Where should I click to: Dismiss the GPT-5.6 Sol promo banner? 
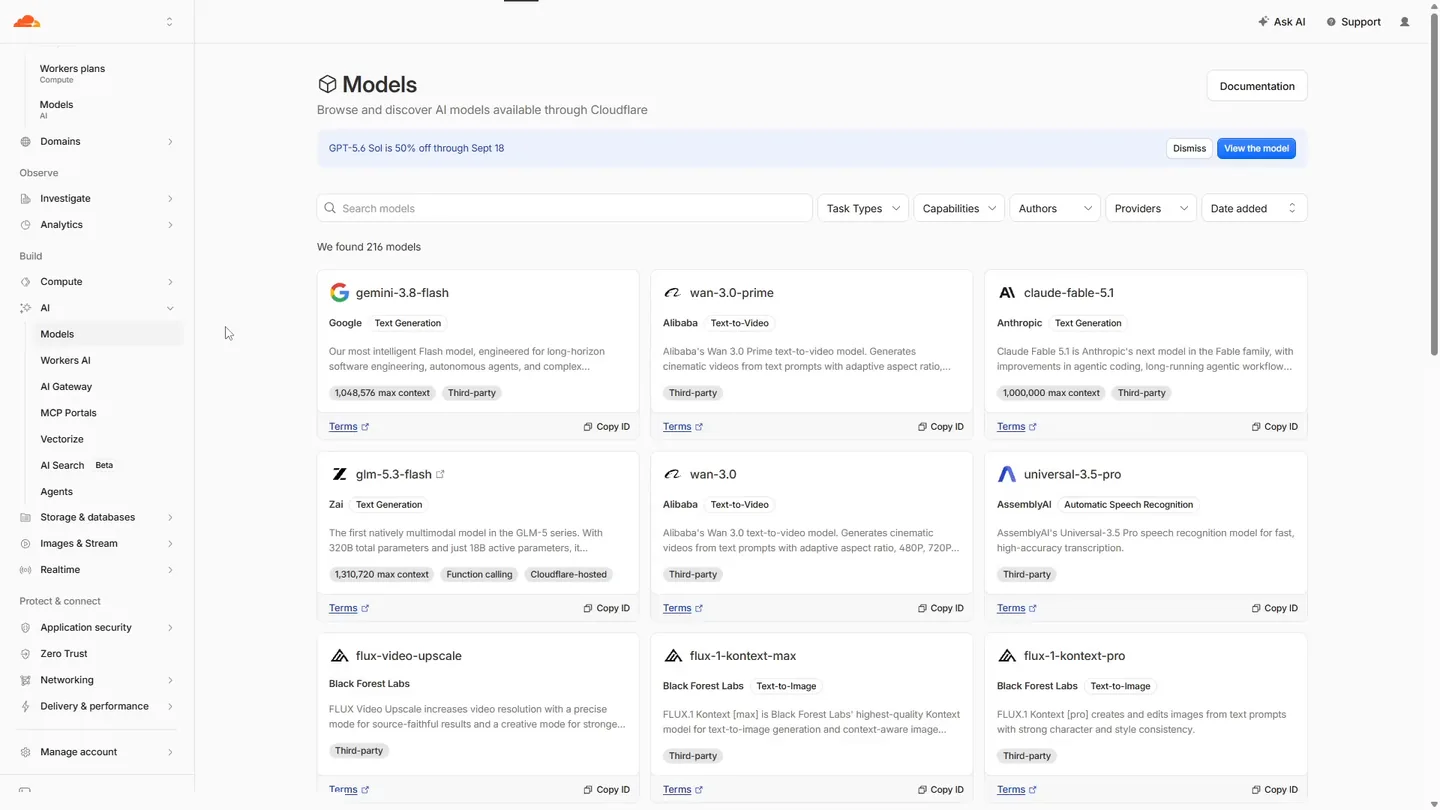[x=1189, y=148]
